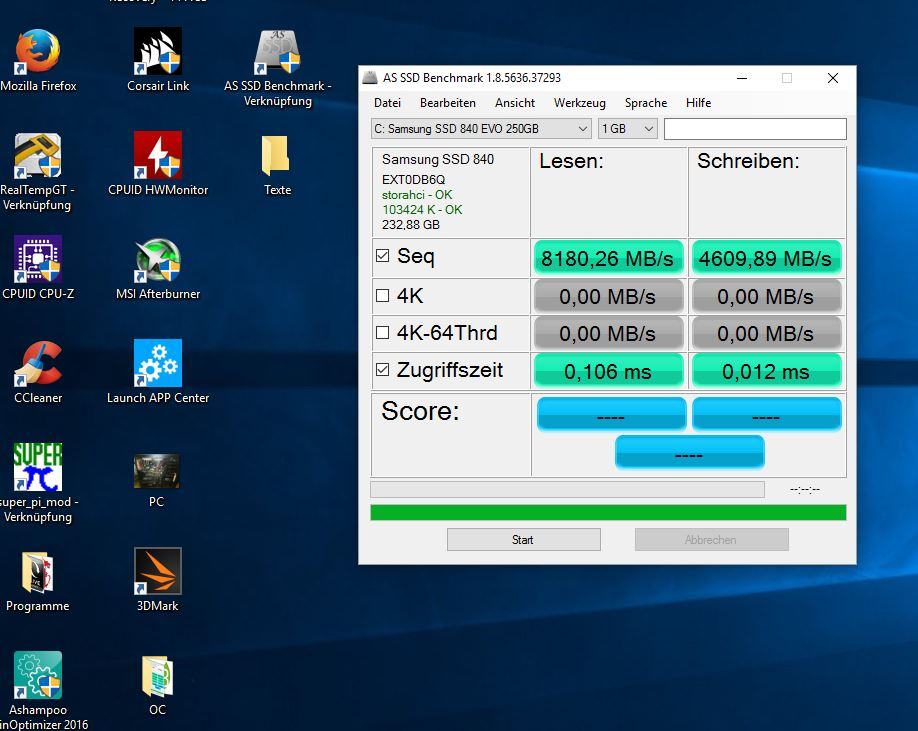Click the 4K-64Thrd write 0,00 MB/s value
This screenshot has height=731, width=918.
coord(766,334)
